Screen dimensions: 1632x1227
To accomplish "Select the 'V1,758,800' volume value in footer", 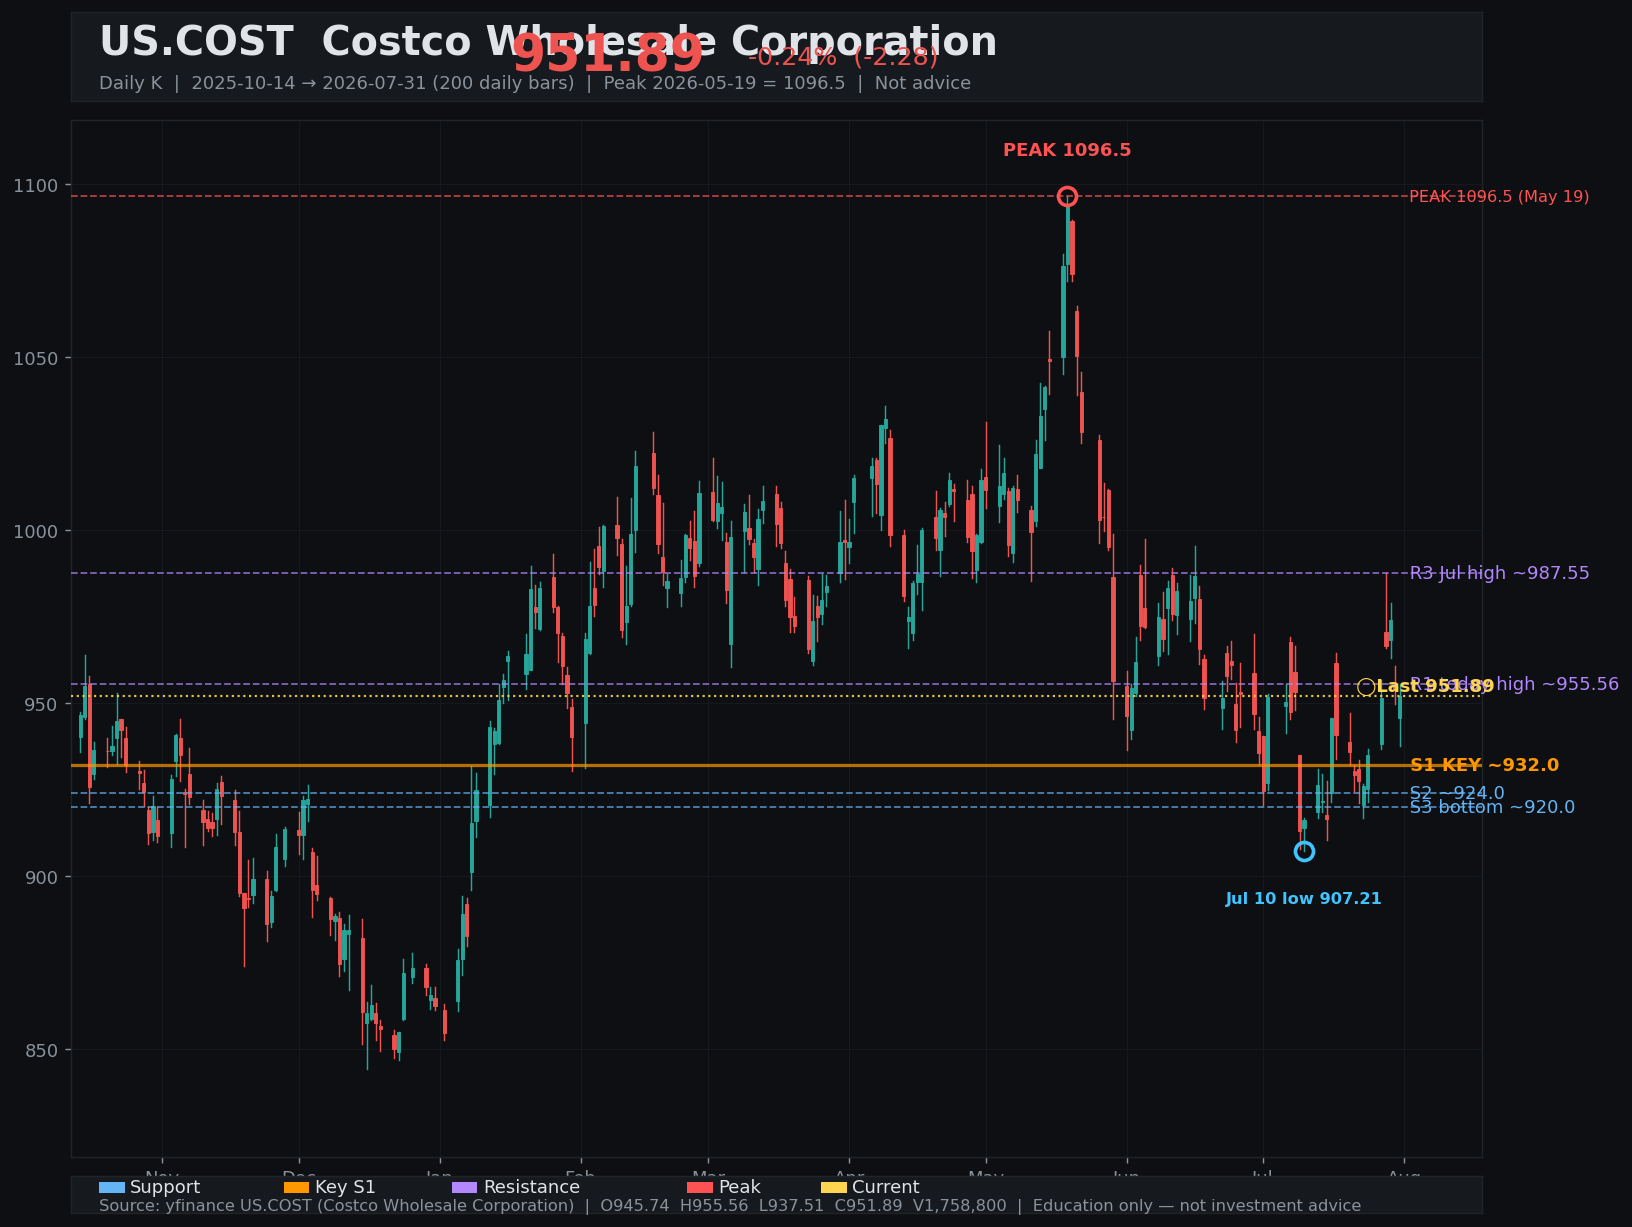I will tap(960, 1206).
